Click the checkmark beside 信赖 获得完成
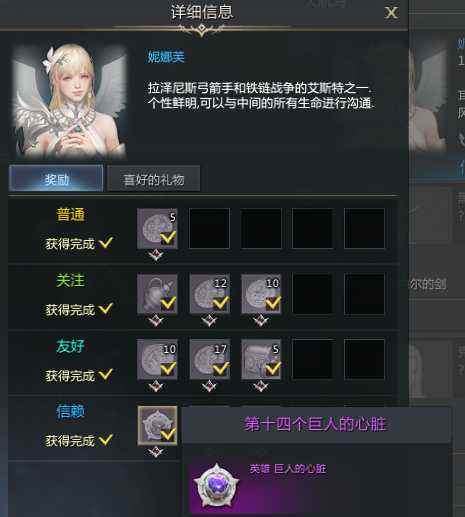465x517 pixels. point(106,440)
